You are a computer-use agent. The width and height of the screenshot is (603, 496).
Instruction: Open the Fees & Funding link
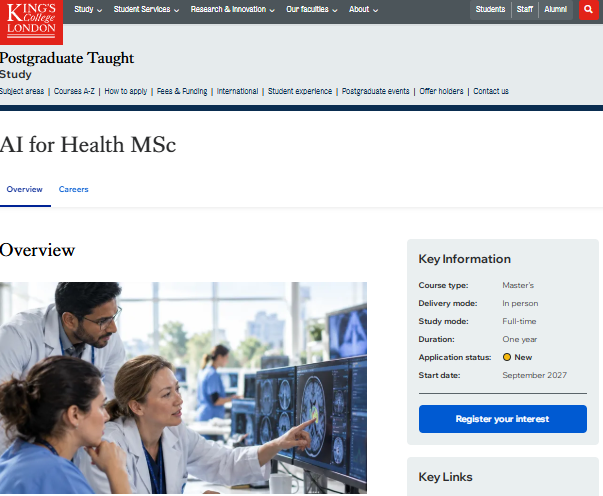182,91
